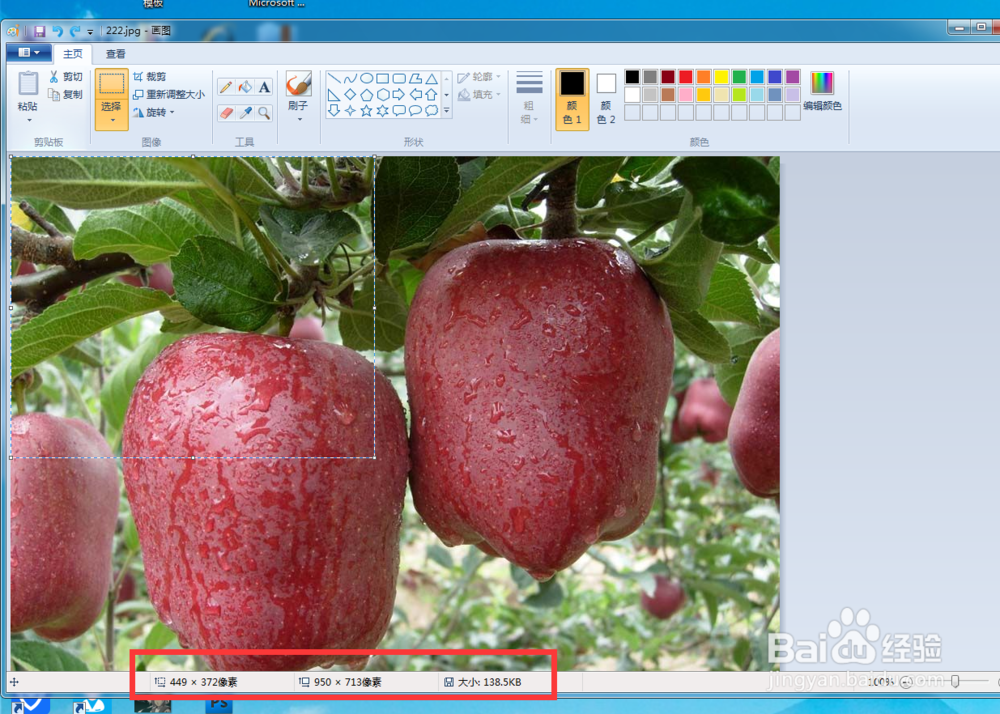Select the Four-point star shape
This screenshot has height=714, width=1000.
[x=350, y=110]
